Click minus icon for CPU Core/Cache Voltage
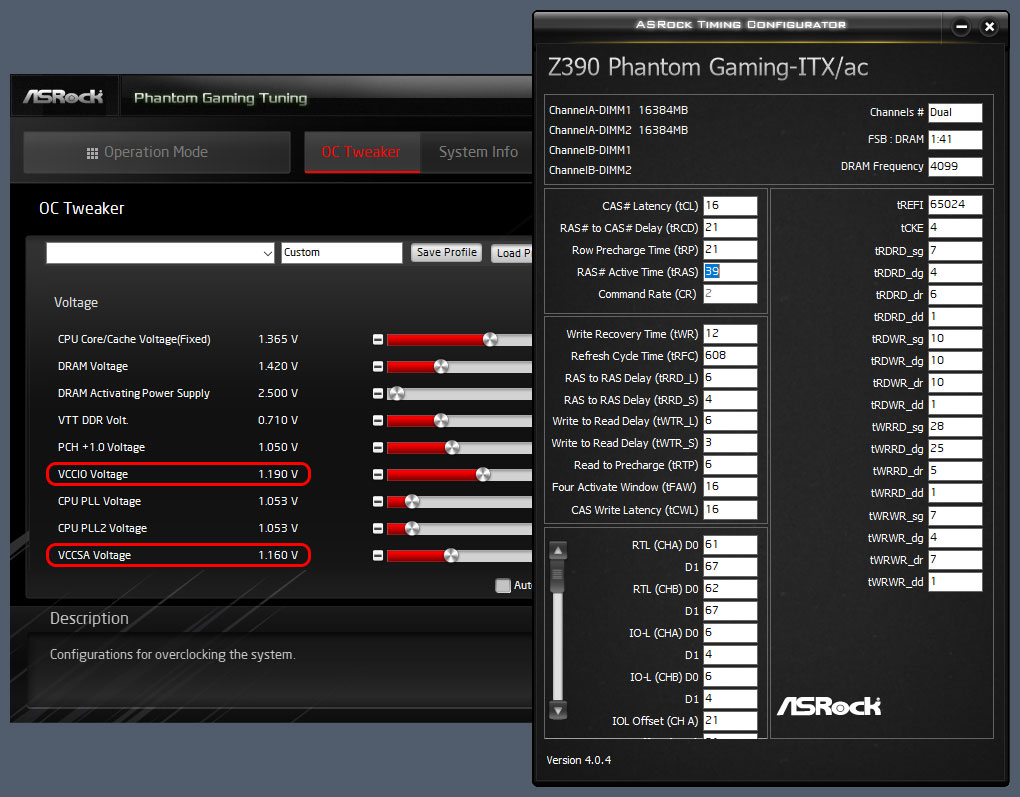1020x797 pixels. [377, 340]
